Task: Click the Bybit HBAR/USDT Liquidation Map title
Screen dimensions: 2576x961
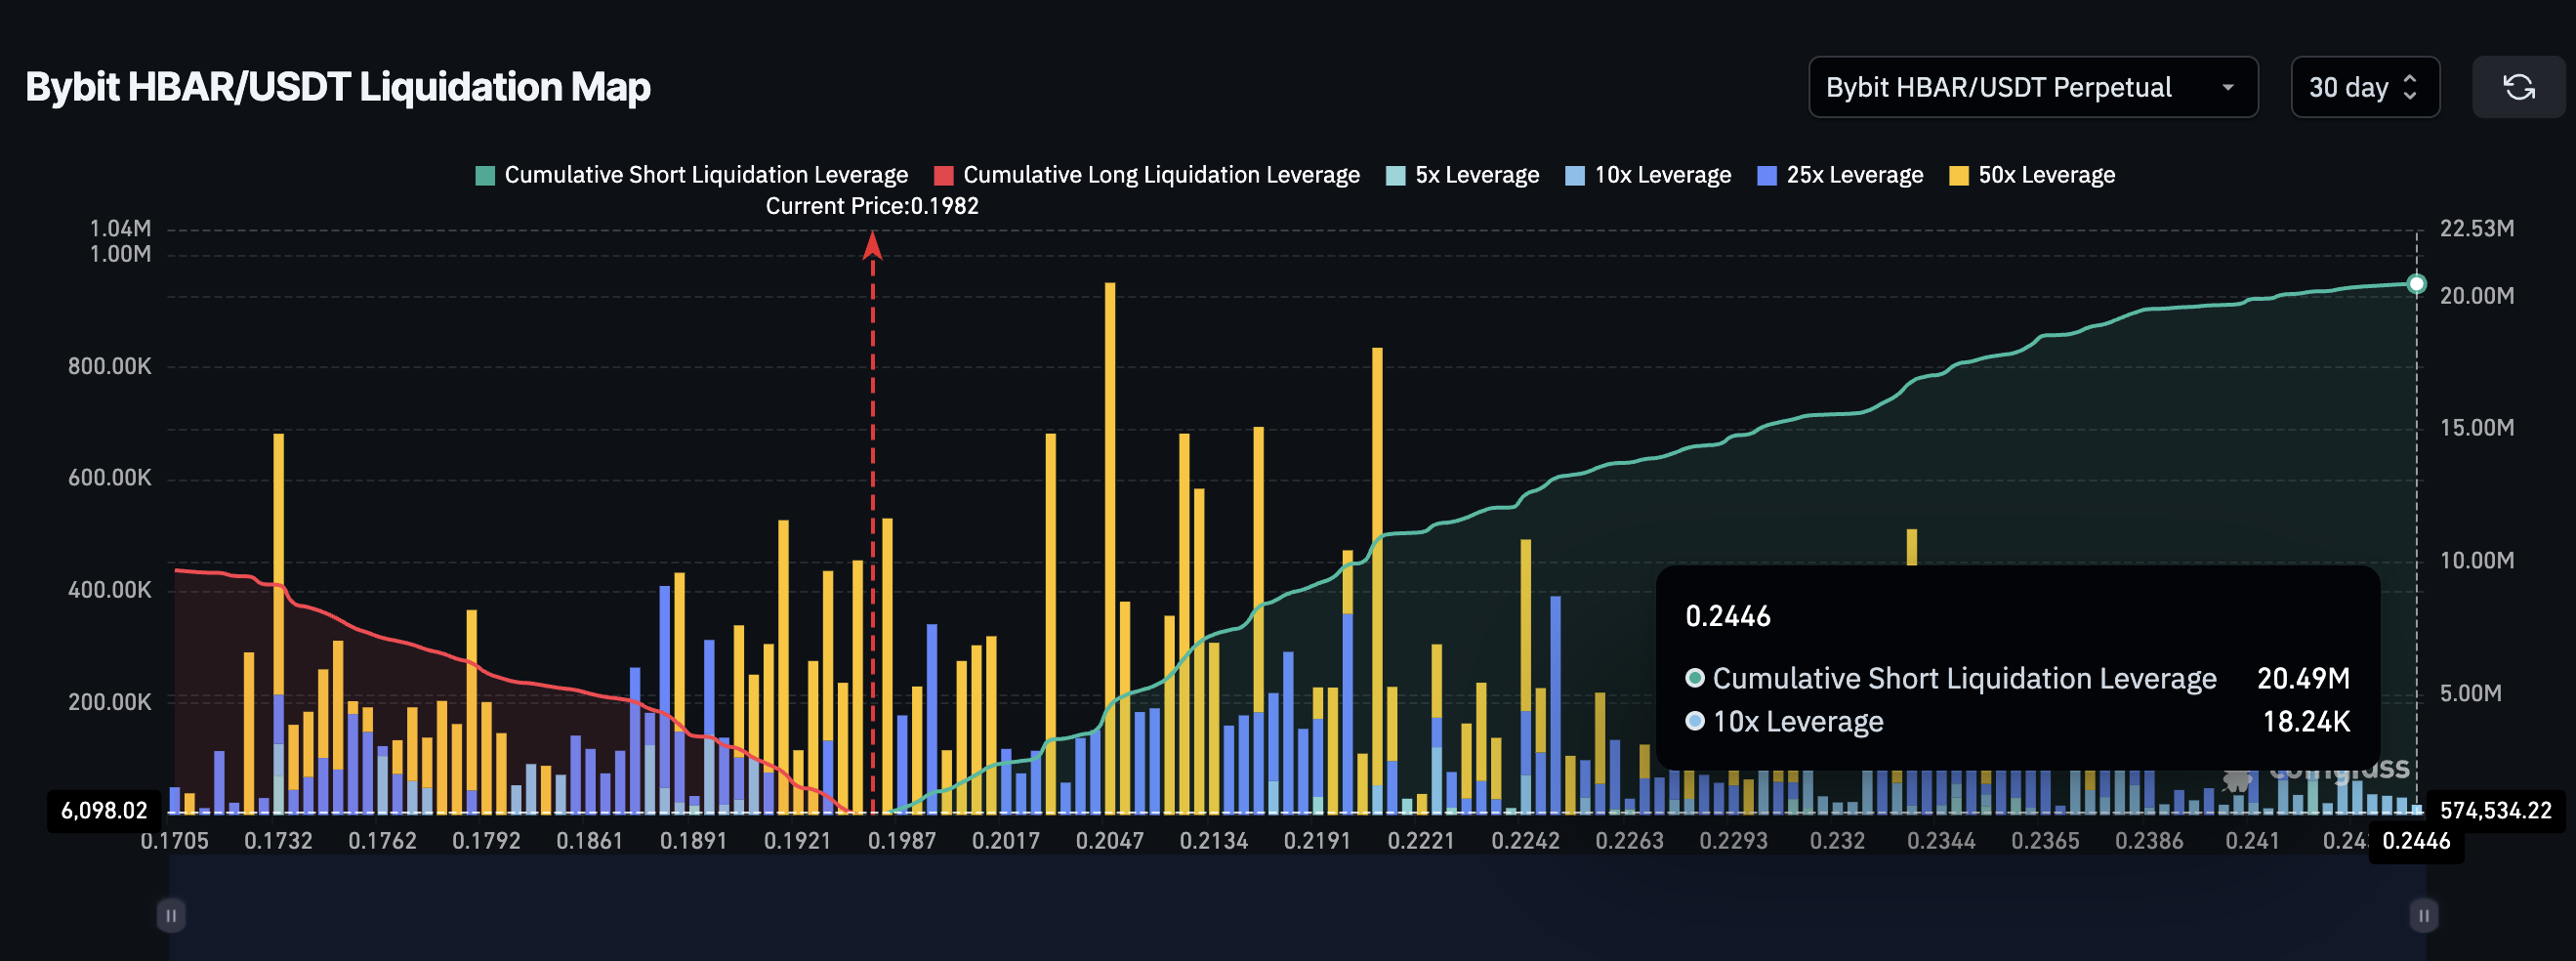Action: pos(338,87)
